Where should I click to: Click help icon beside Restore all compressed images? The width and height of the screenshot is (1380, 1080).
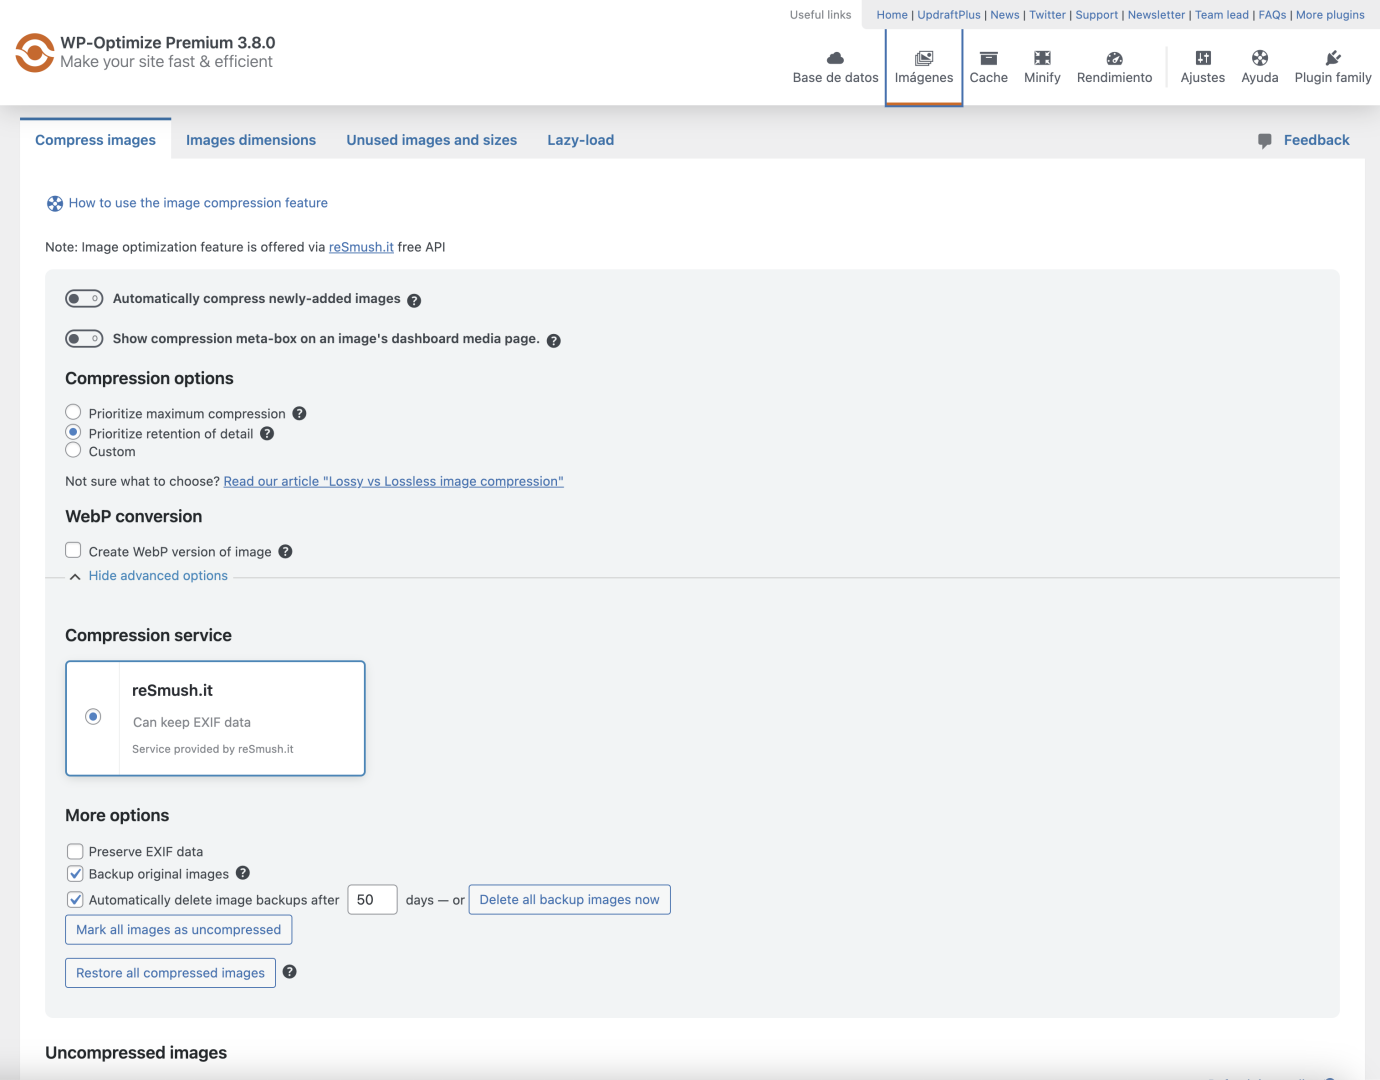290,972
